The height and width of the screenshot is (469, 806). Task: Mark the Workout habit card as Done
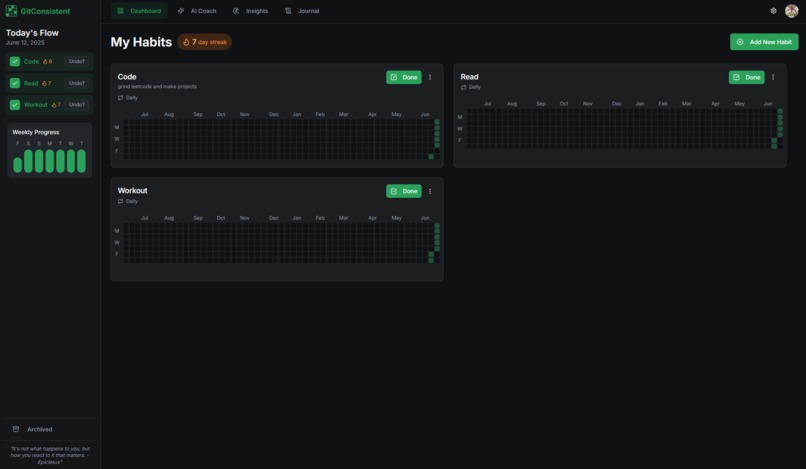pyautogui.click(x=404, y=191)
